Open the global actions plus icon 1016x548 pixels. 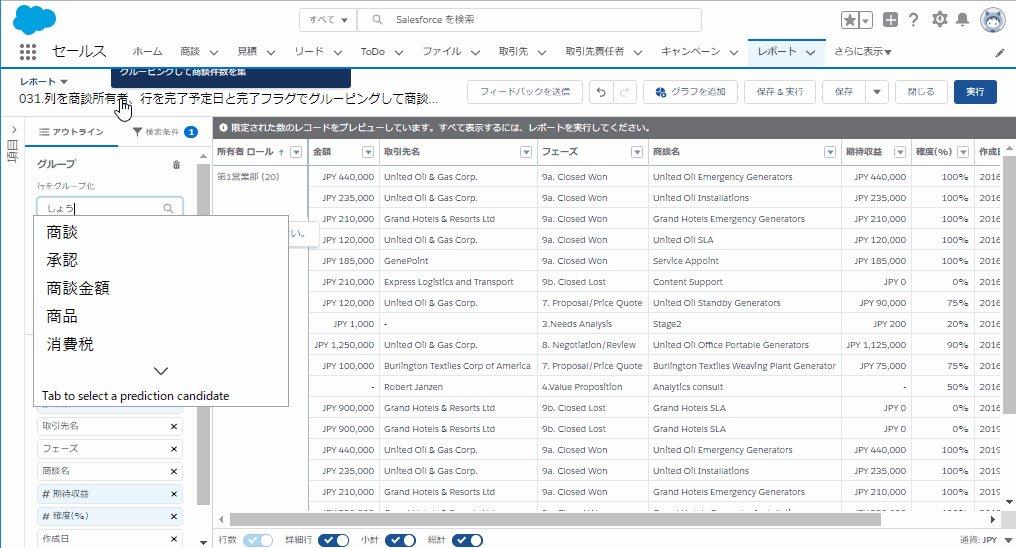(x=890, y=20)
